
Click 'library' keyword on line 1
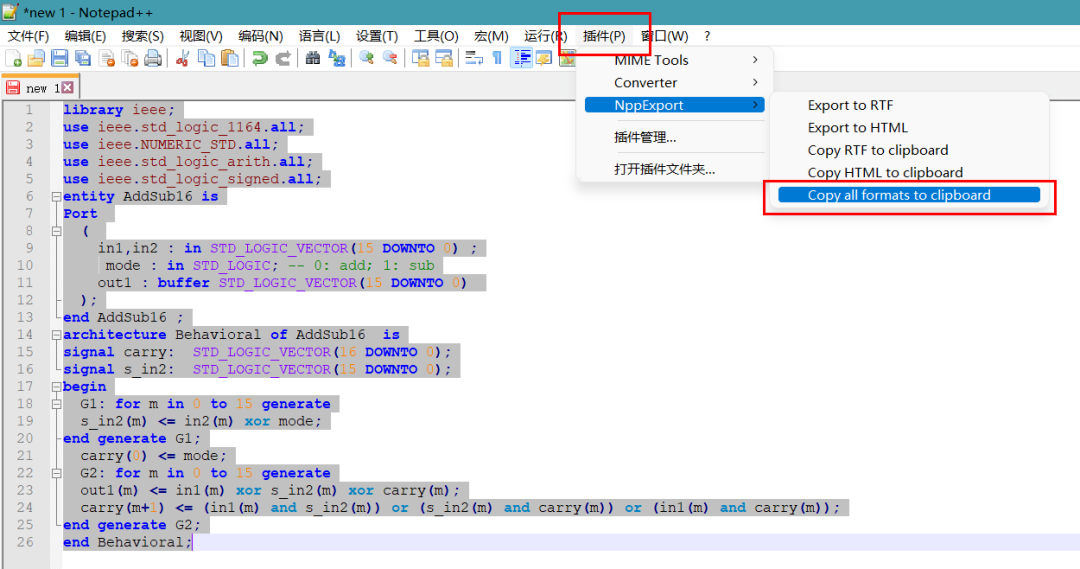pos(93,110)
